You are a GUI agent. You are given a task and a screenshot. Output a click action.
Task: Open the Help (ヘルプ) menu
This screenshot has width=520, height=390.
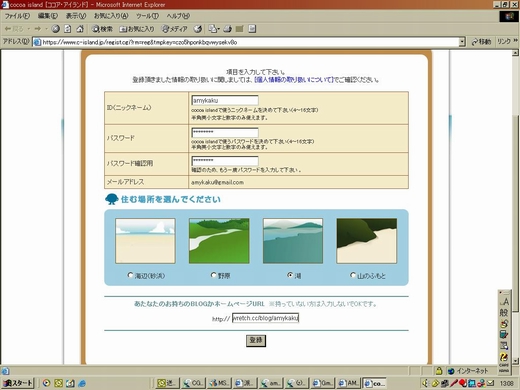click(x=178, y=16)
